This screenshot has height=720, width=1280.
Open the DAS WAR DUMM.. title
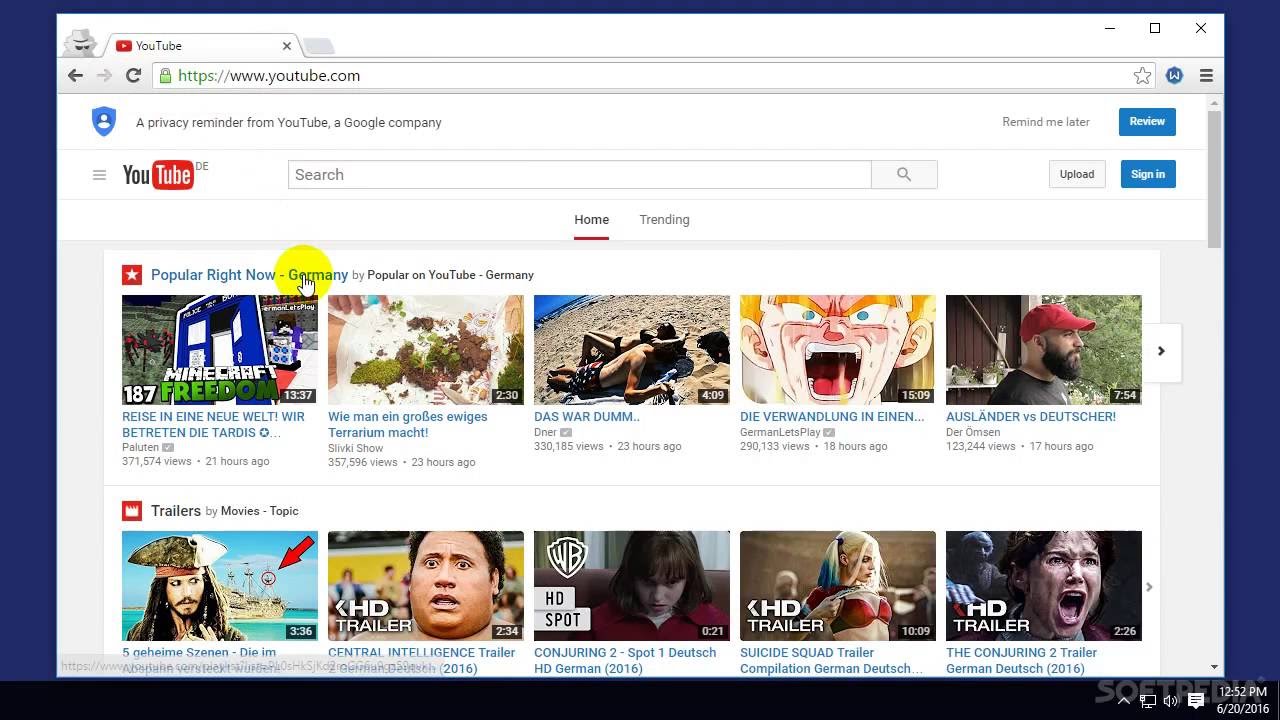pos(587,417)
